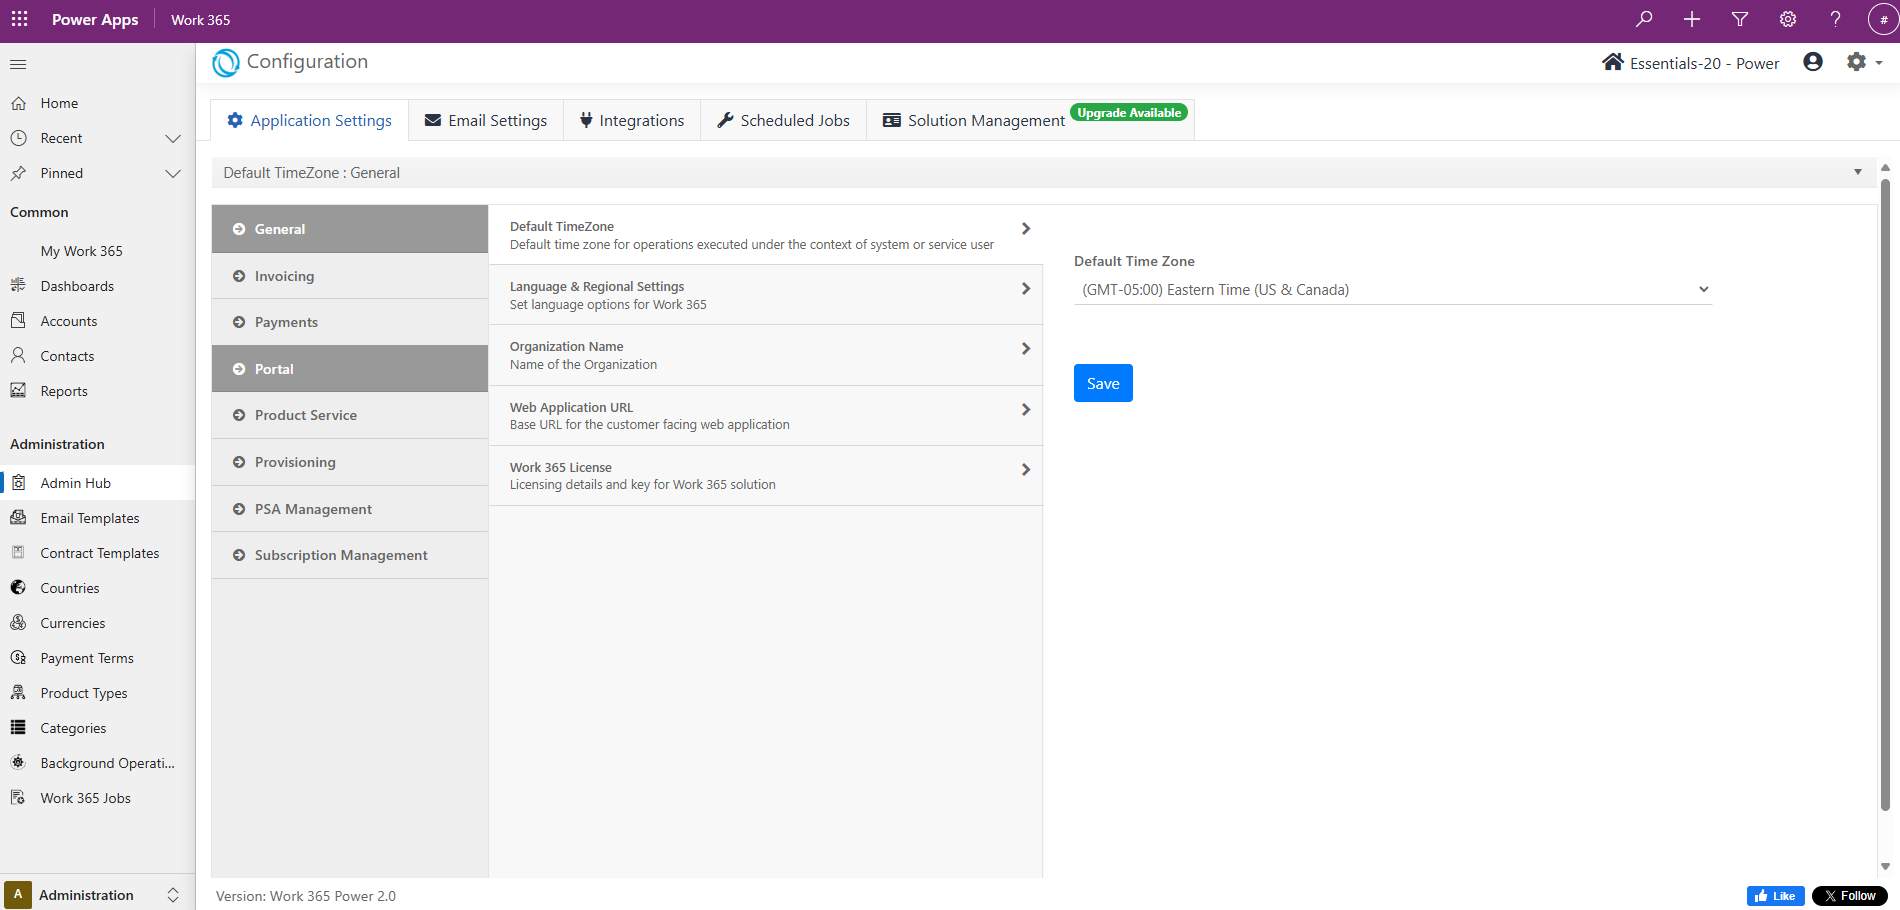Click the X Follow button
1900x910 pixels.
click(x=1850, y=896)
